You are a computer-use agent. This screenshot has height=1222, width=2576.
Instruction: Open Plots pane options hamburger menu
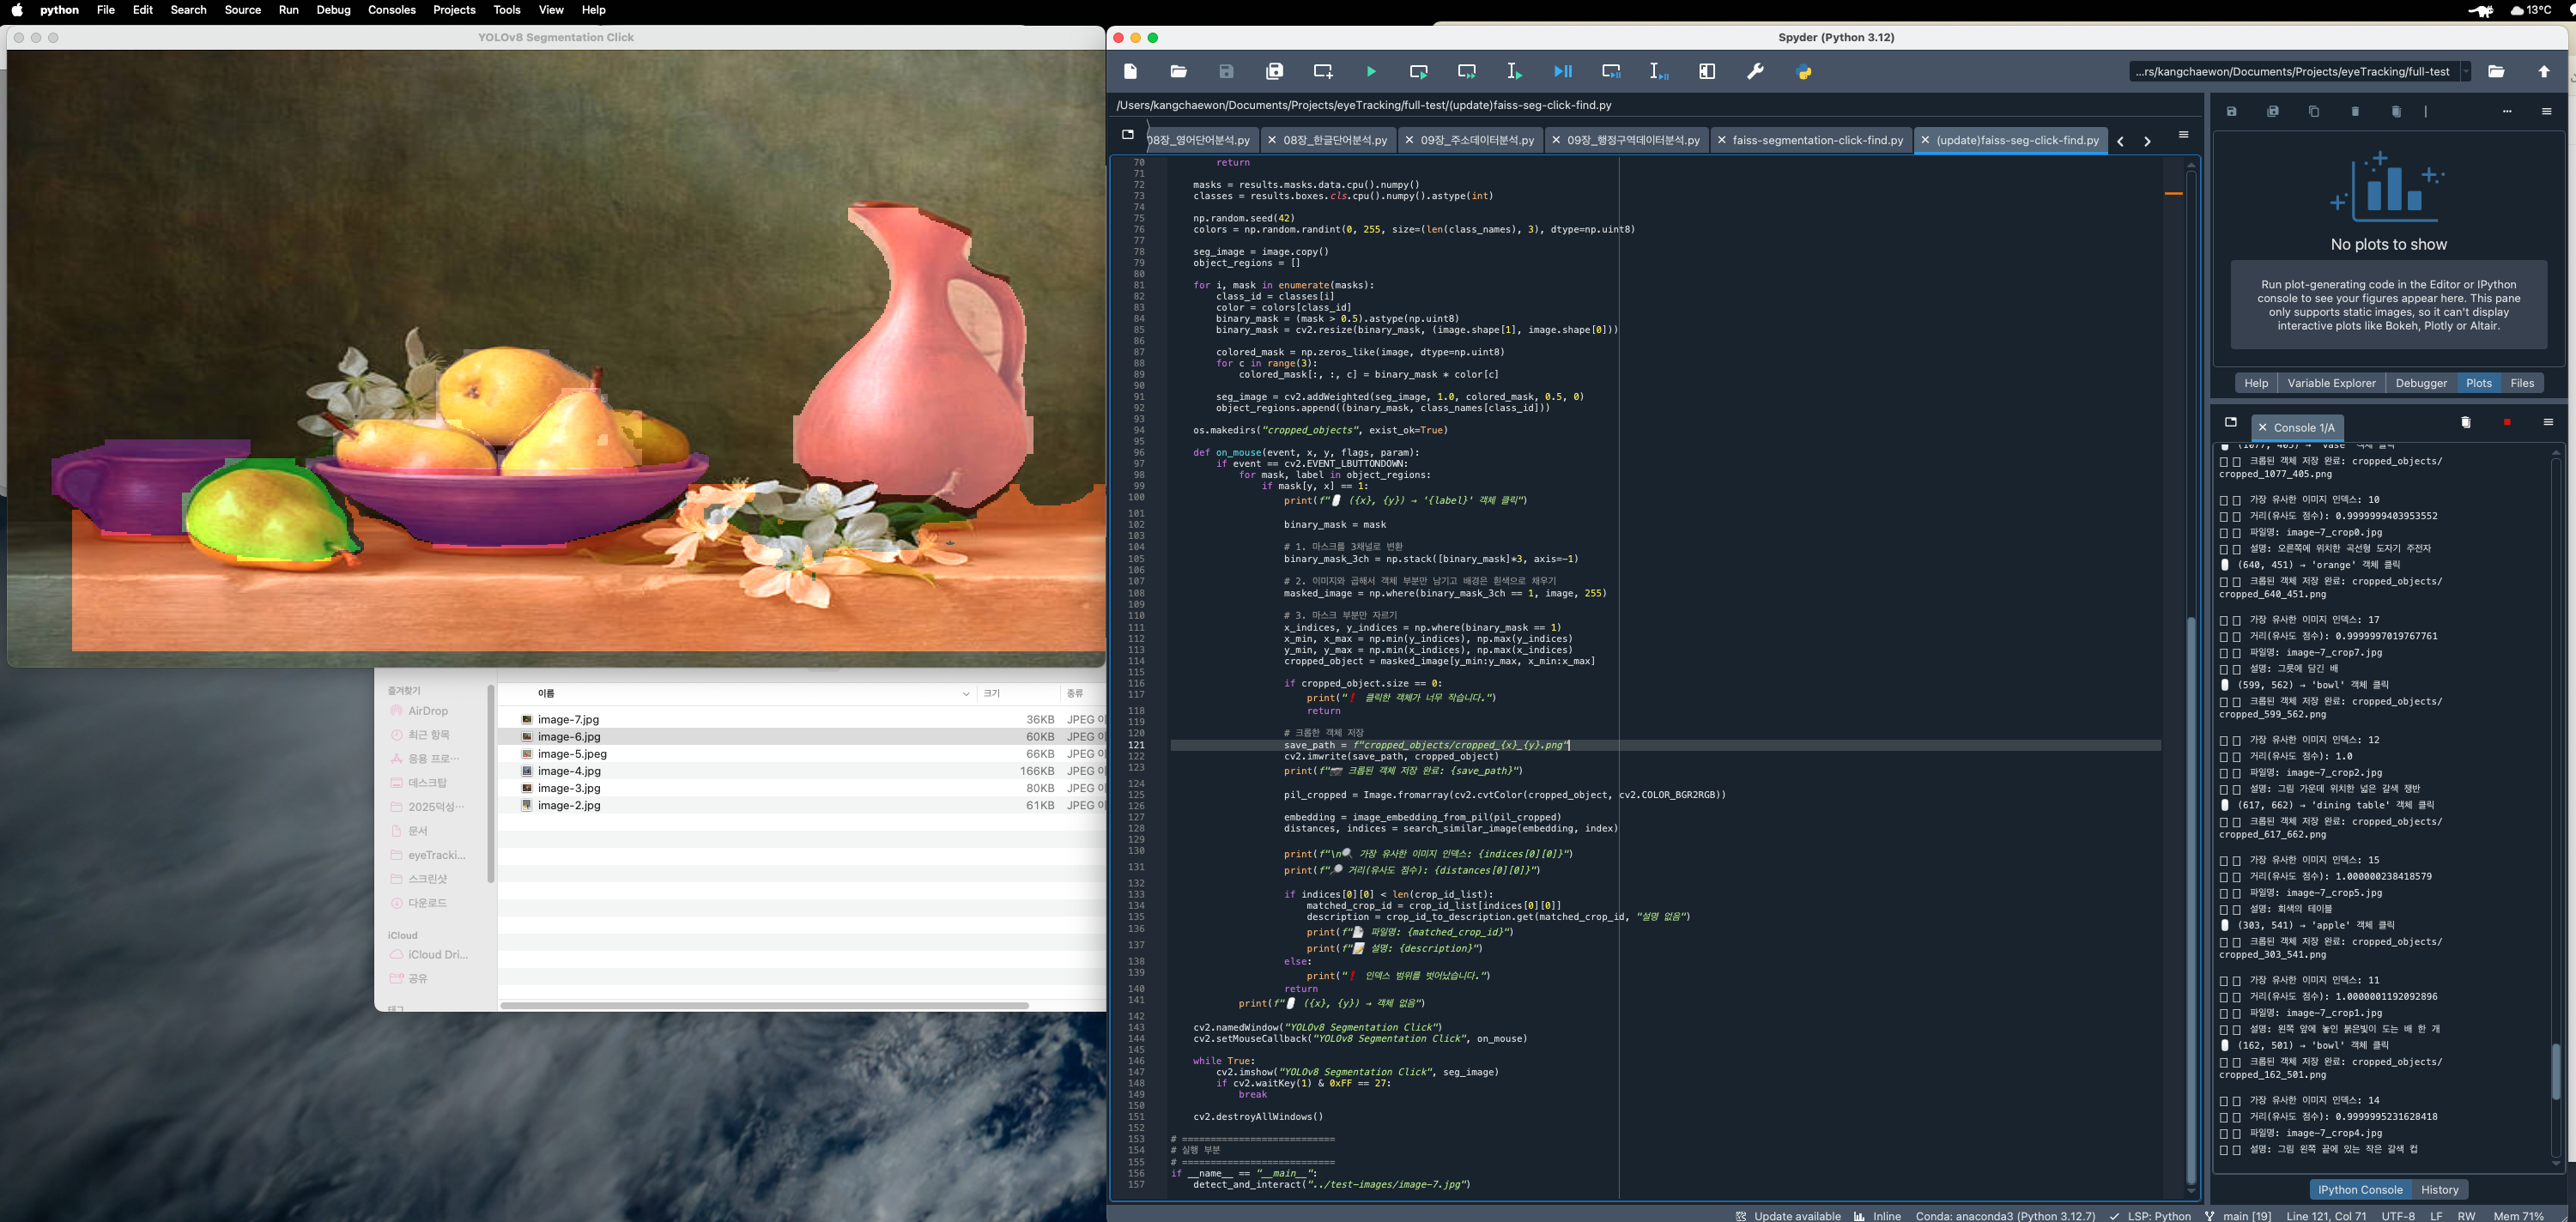[x=2546, y=112]
